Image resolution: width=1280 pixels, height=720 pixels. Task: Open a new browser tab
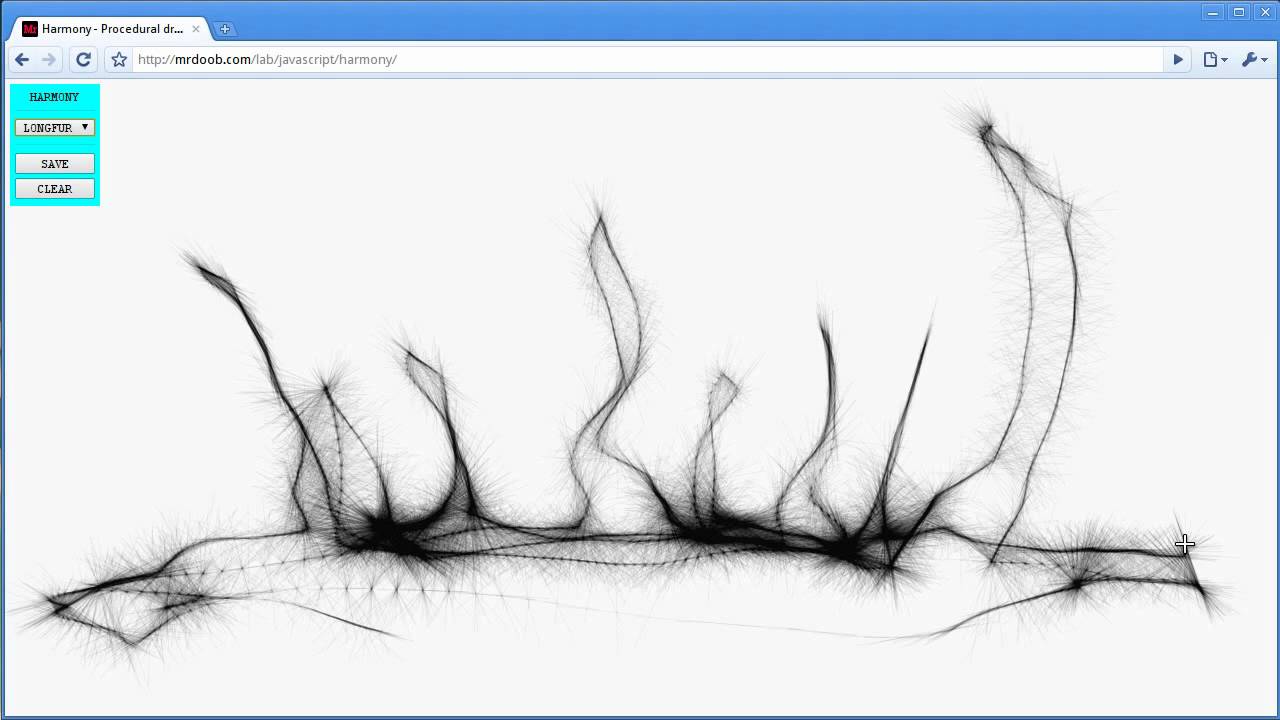pyautogui.click(x=225, y=29)
